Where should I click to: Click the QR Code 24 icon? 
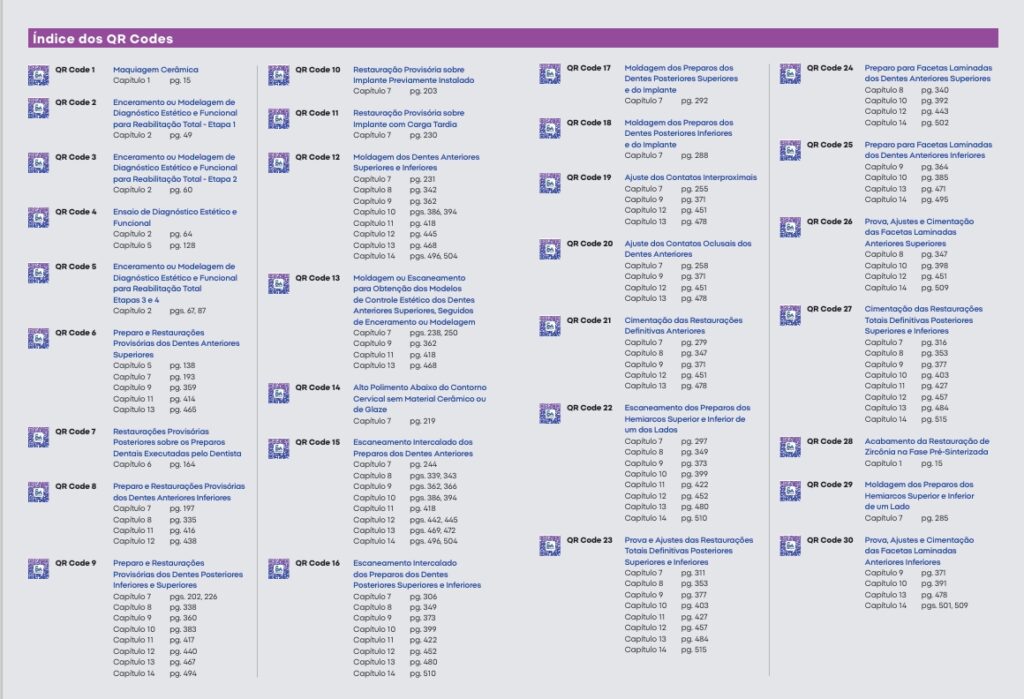[790, 73]
